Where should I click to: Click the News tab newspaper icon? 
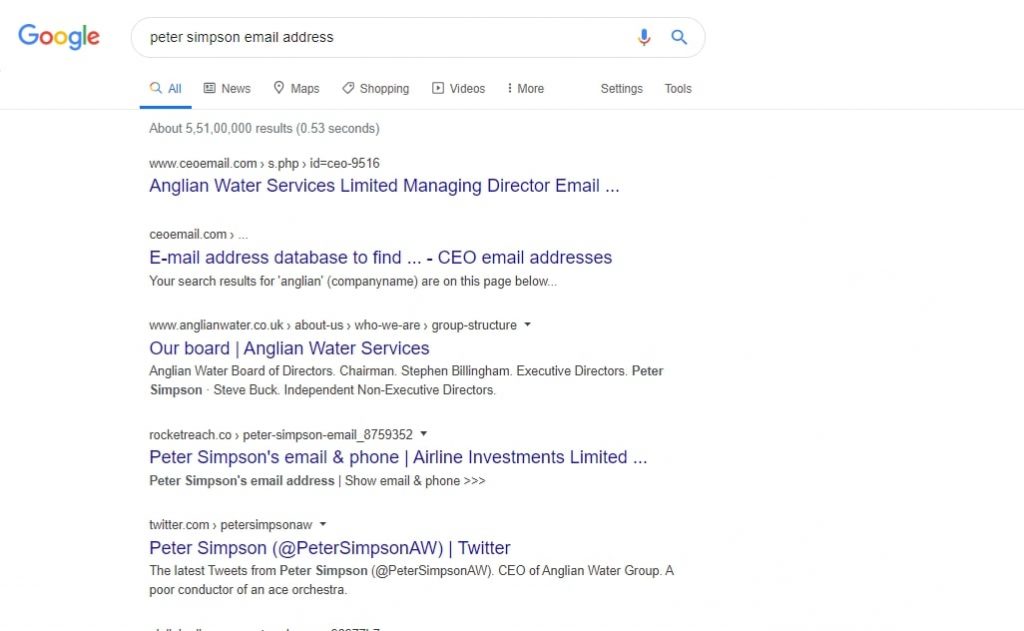(x=209, y=88)
